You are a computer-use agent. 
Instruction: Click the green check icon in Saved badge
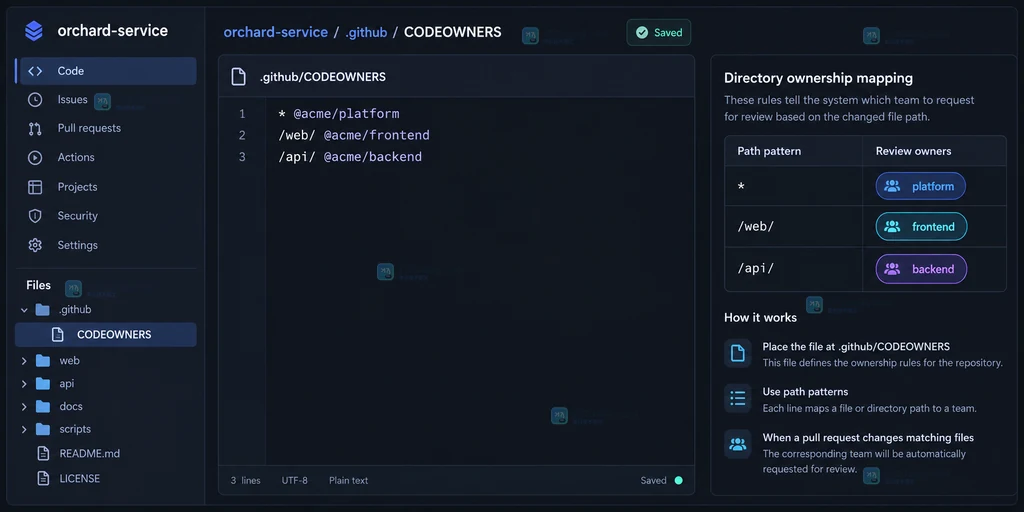[x=642, y=33]
